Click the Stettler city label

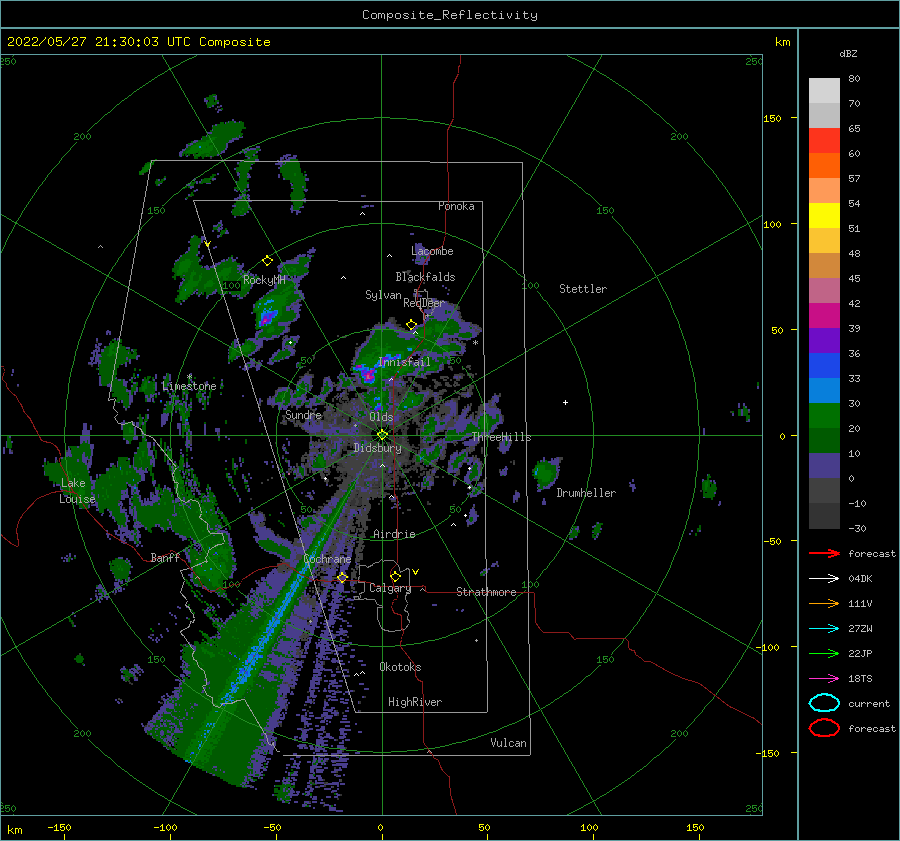pos(583,289)
